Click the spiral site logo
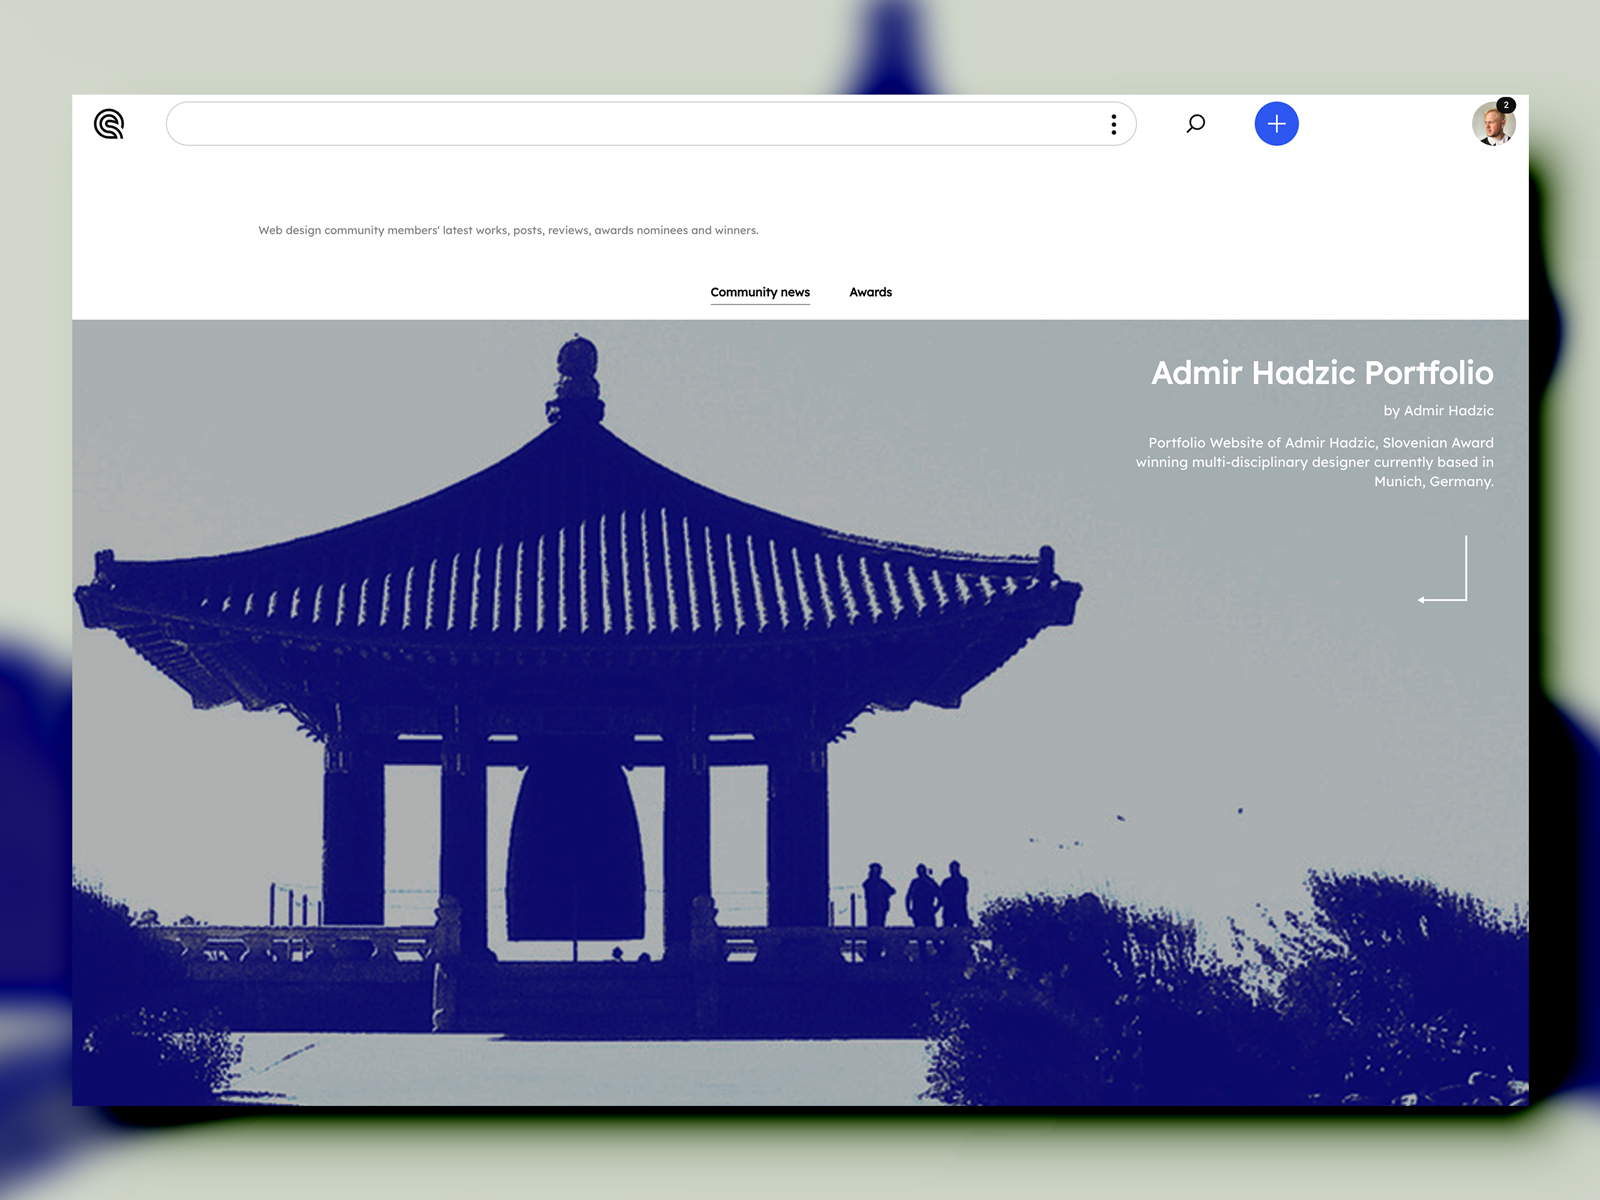Image resolution: width=1600 pixels, height=1200 pixels. pyautogui.click(x=109, y=124)
